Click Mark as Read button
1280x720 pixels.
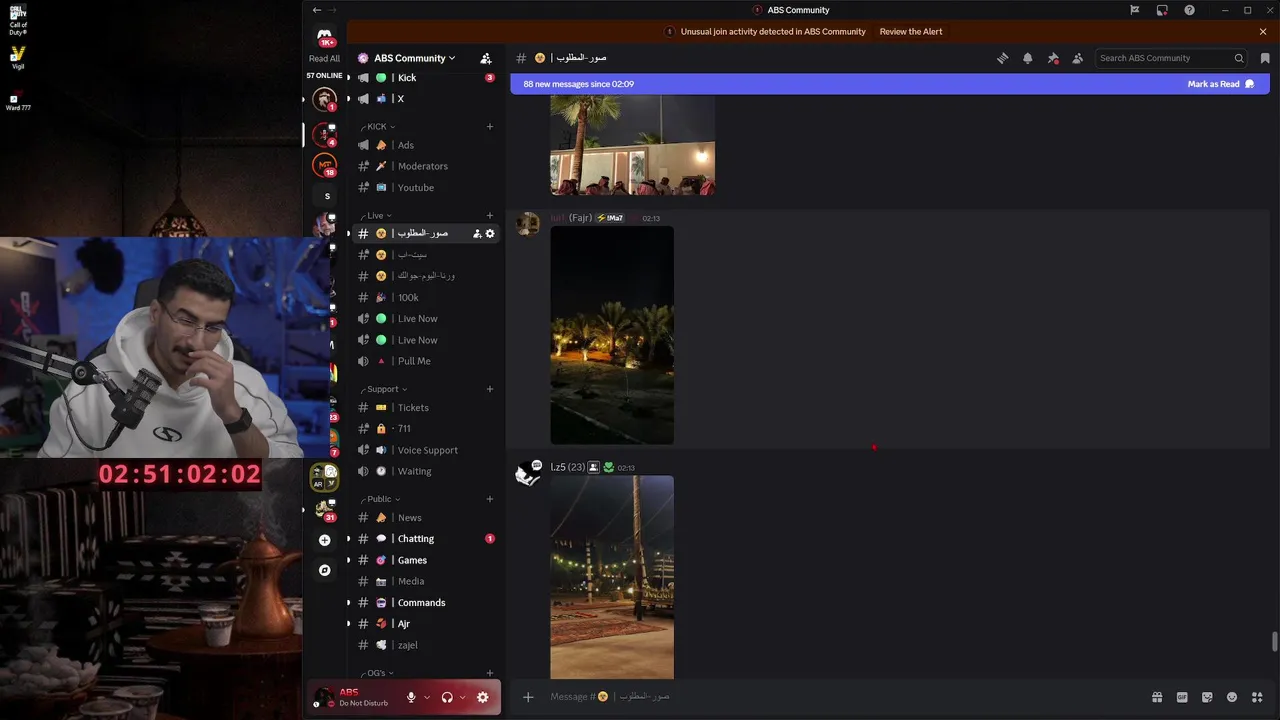1220,84
